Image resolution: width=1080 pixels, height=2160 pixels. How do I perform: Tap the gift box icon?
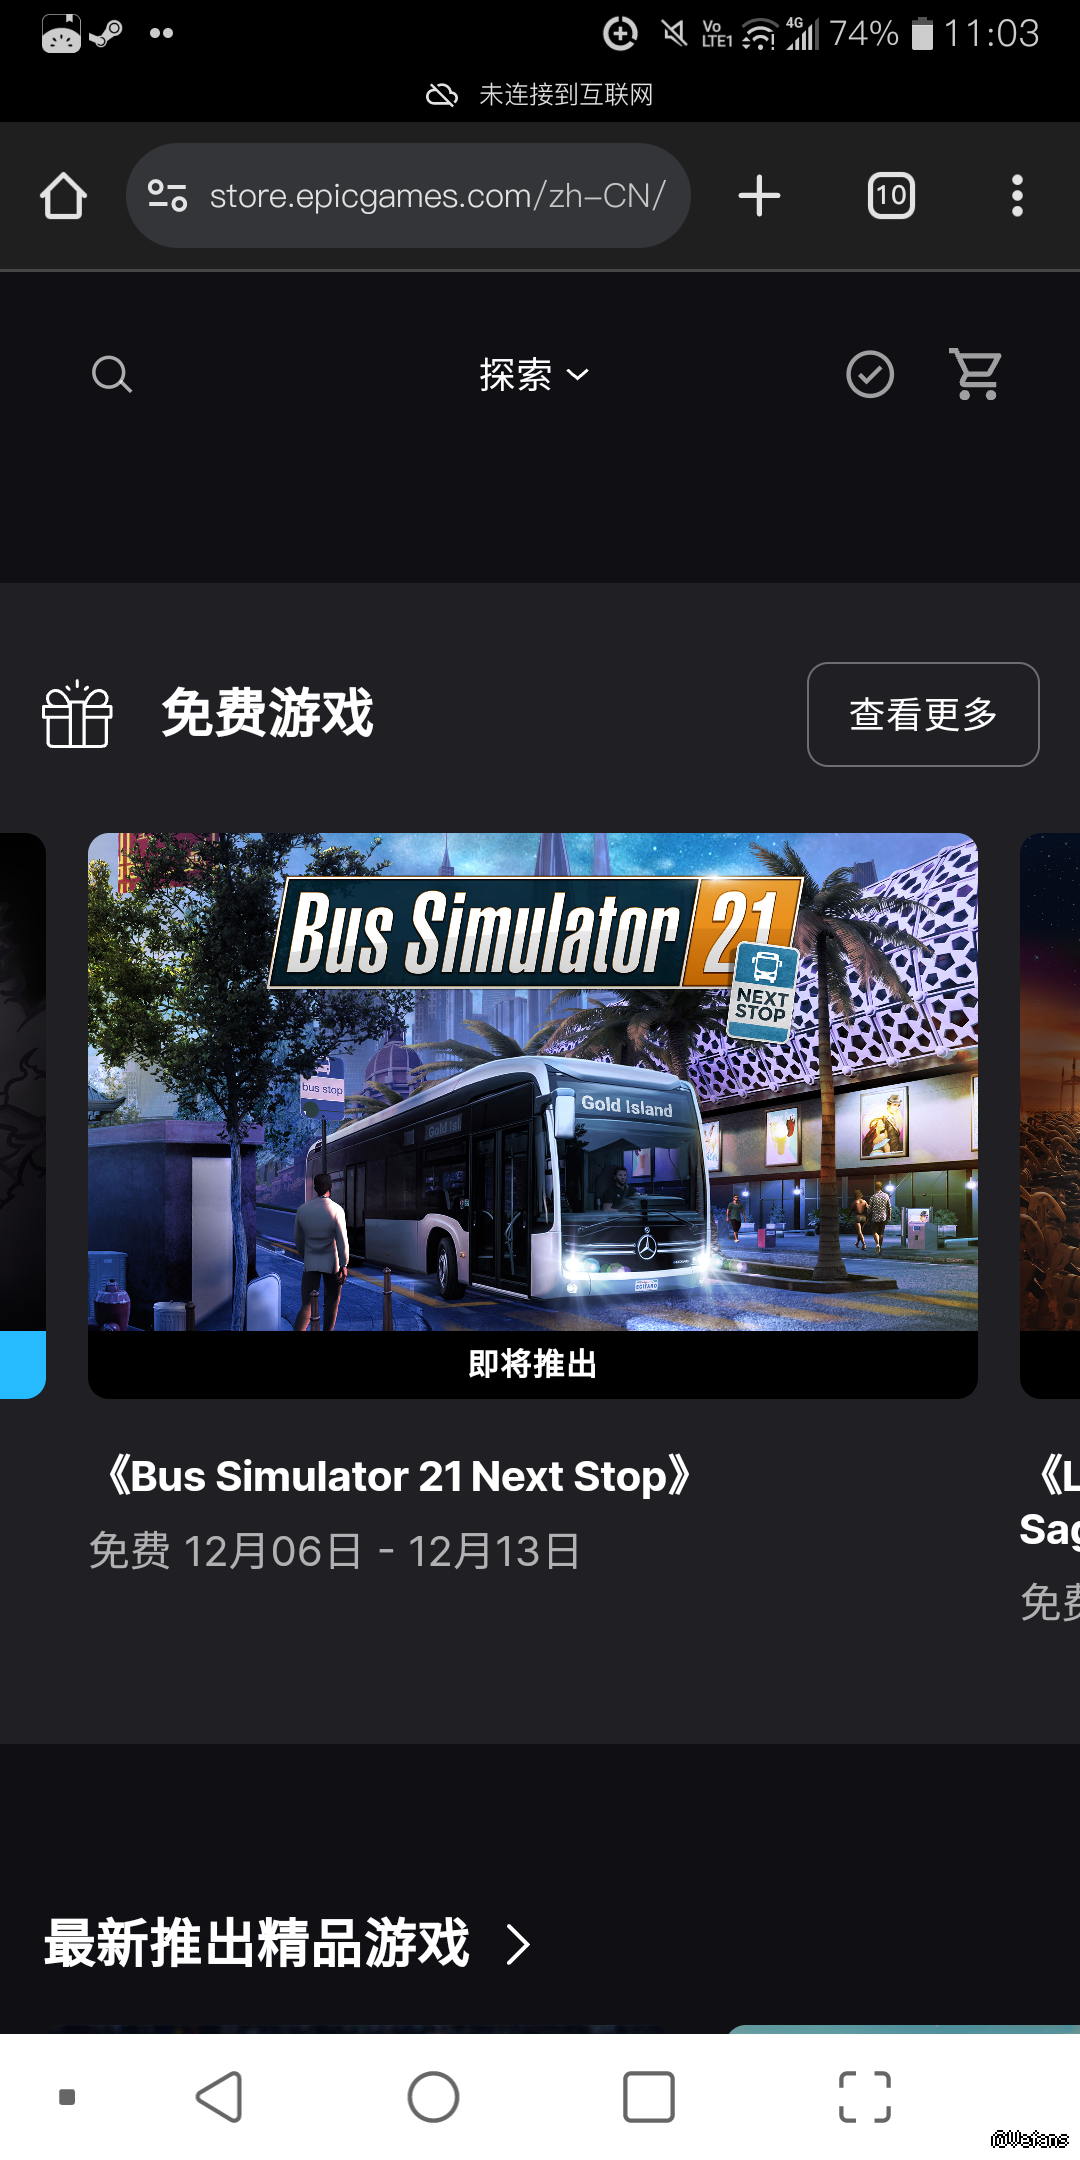tap(77, 714)
